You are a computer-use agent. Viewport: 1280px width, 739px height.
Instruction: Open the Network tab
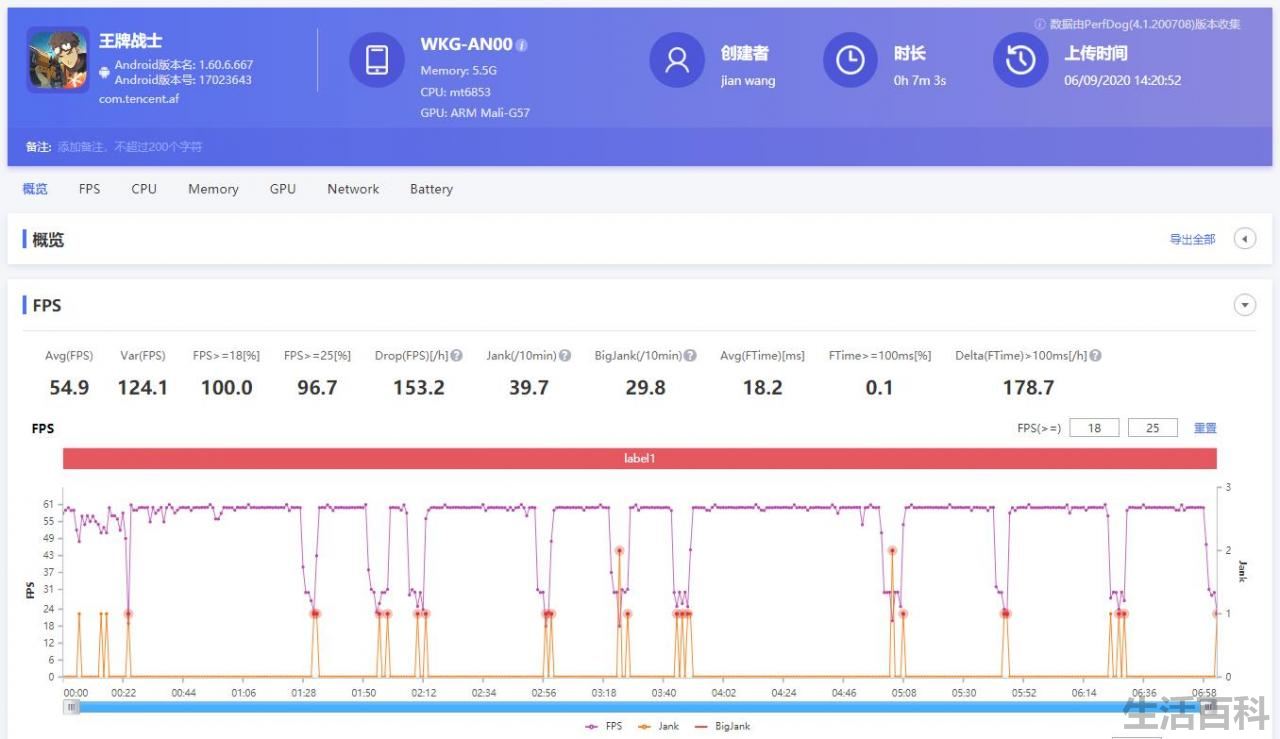[x=353, y=189]
